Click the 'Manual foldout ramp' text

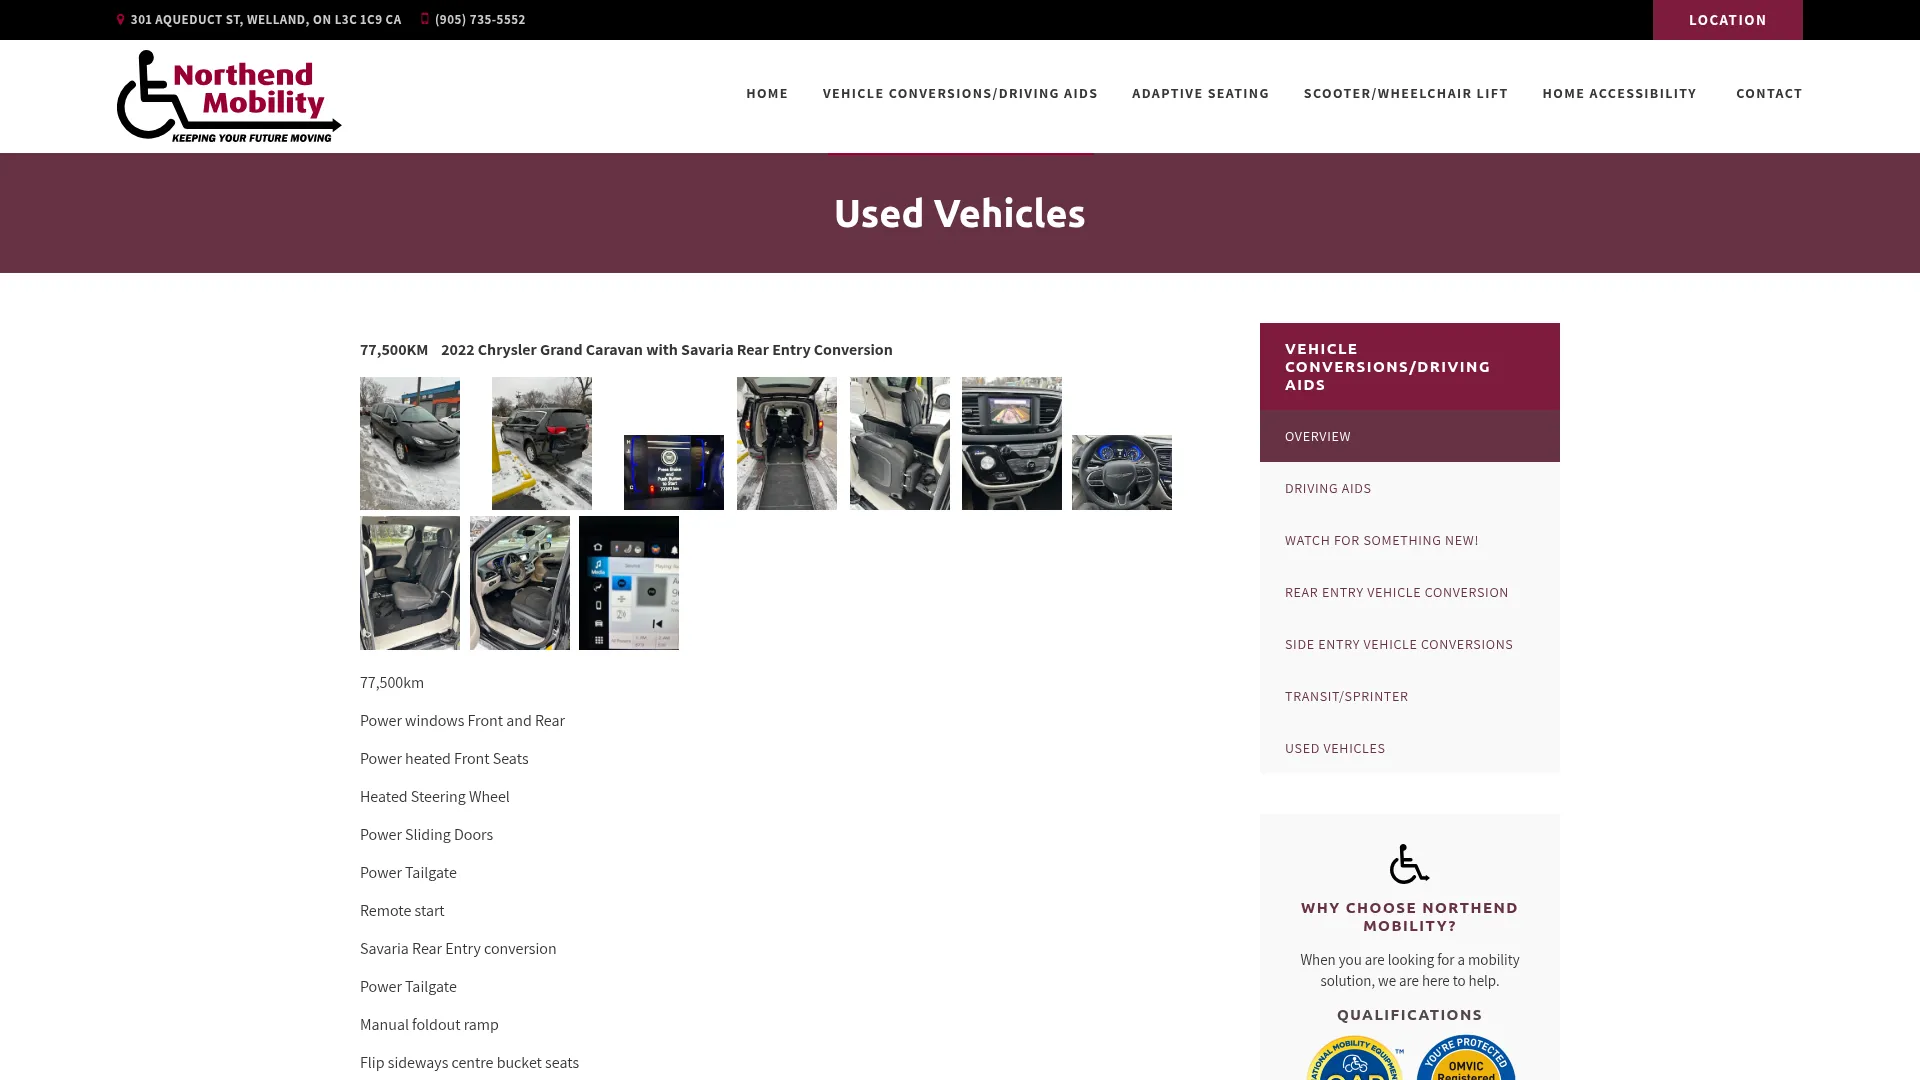click(x=429, y=1024)
